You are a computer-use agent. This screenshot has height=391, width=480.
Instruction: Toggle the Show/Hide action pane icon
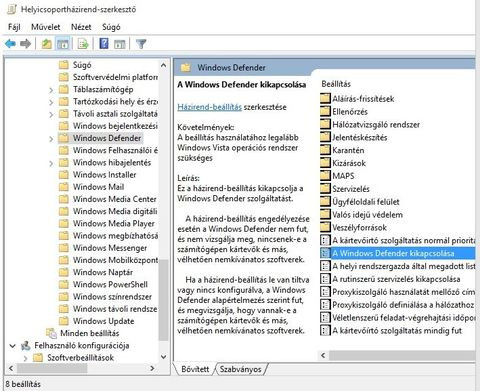(120, 44)
